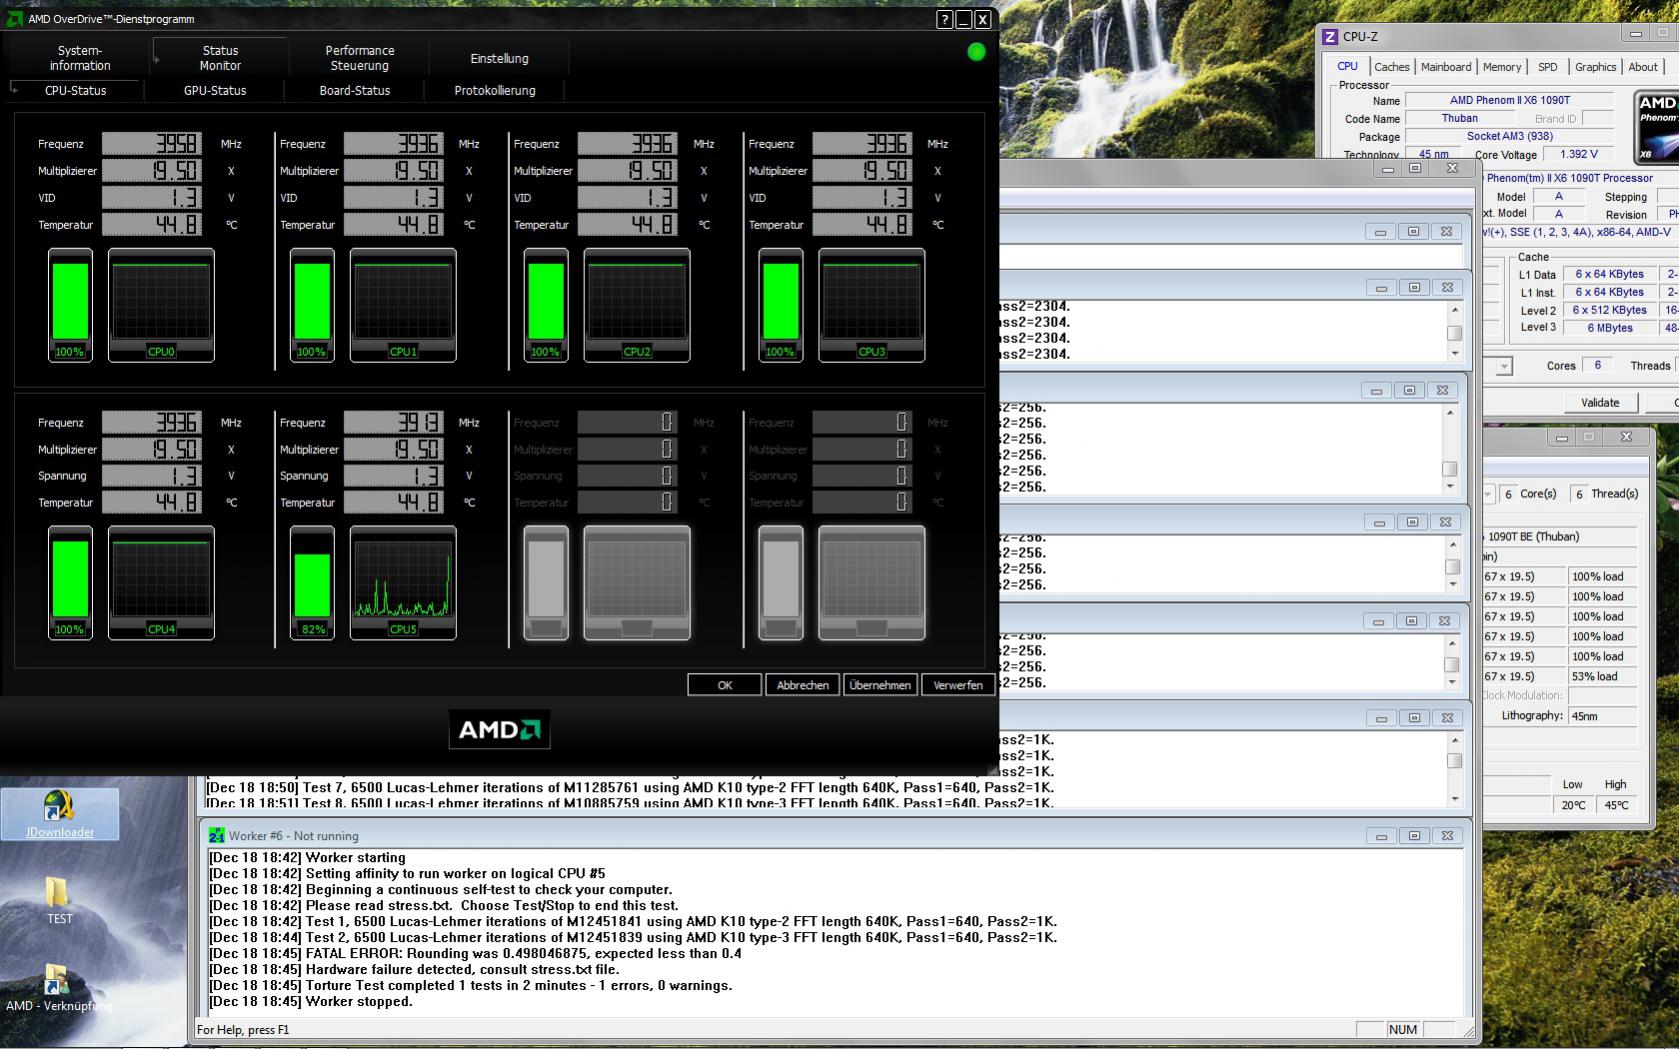Open the Performance Steuerung tab
Viewport: 1679px width, 1049px height.
(x=360, y=58)
